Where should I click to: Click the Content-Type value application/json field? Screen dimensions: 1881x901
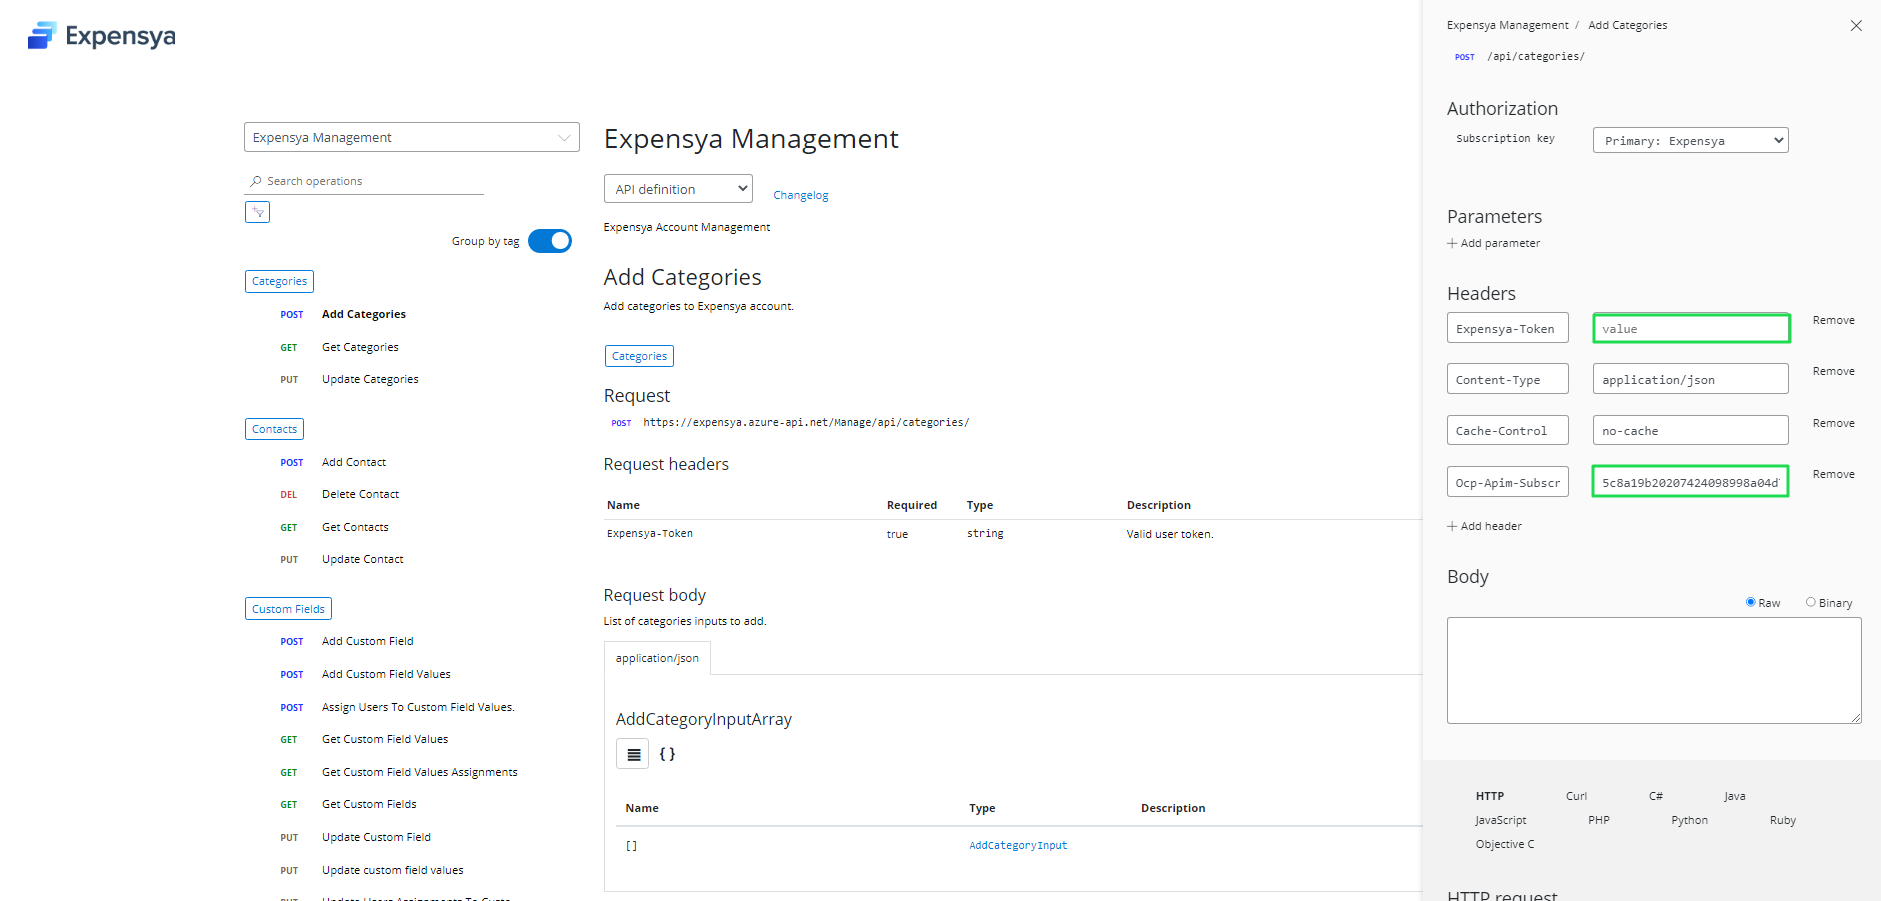(x=1691, y=379)
